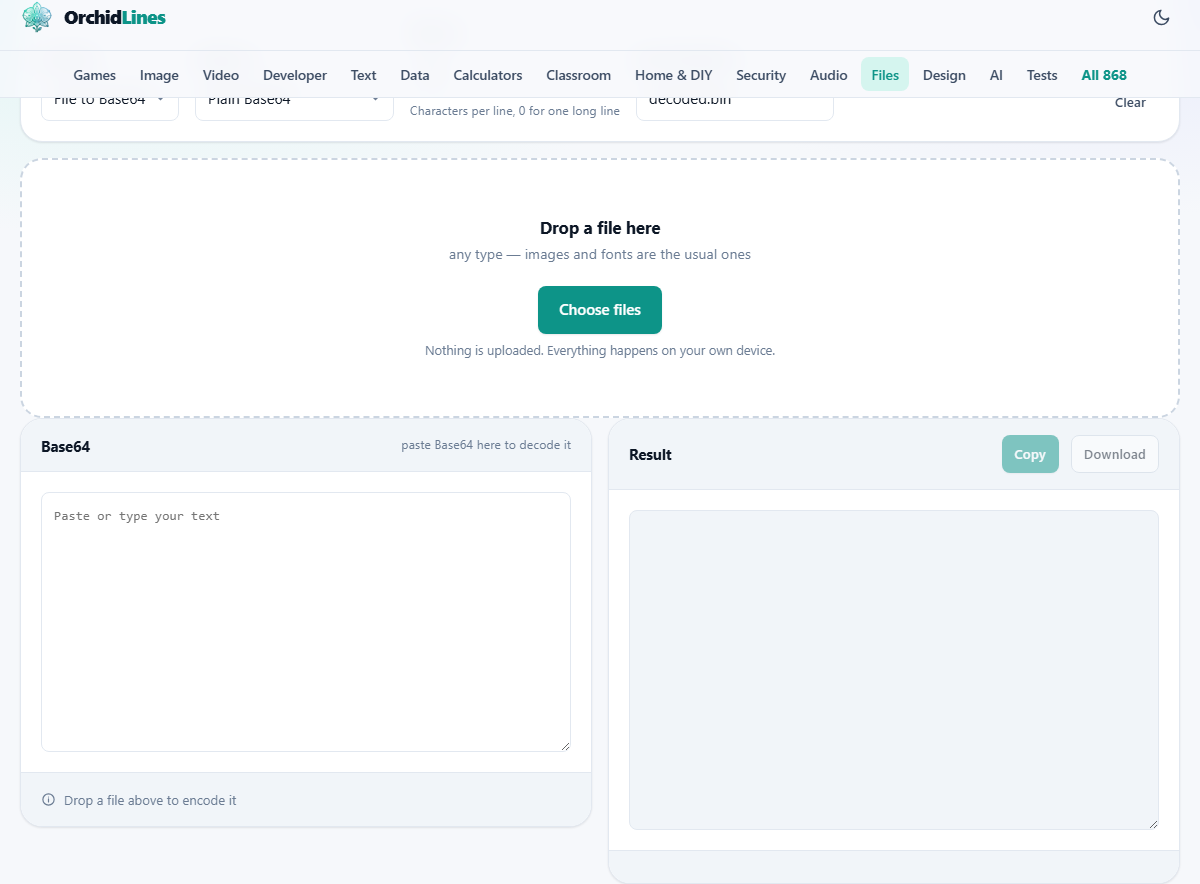Switch to the Tests category

click(x=1042, y=75)
